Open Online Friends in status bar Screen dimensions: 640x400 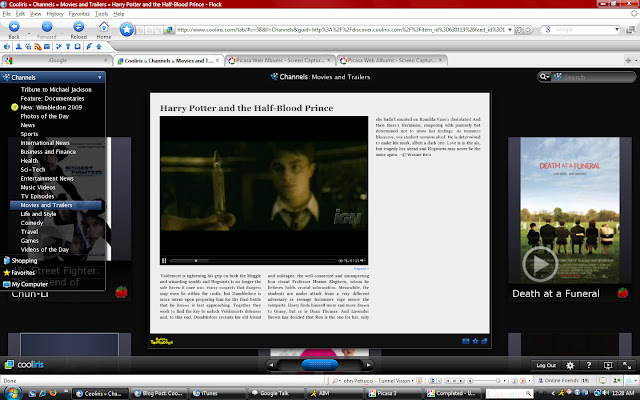564,380
